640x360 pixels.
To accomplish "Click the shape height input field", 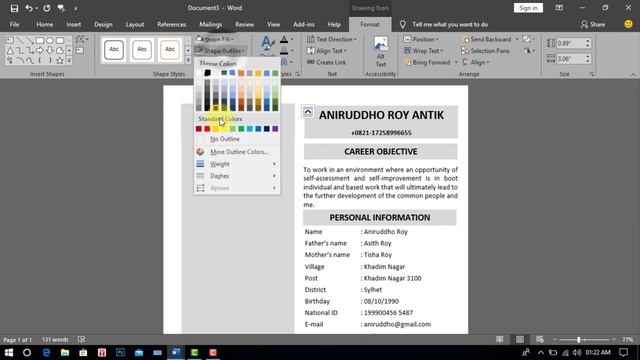I will tap(570, 43).
